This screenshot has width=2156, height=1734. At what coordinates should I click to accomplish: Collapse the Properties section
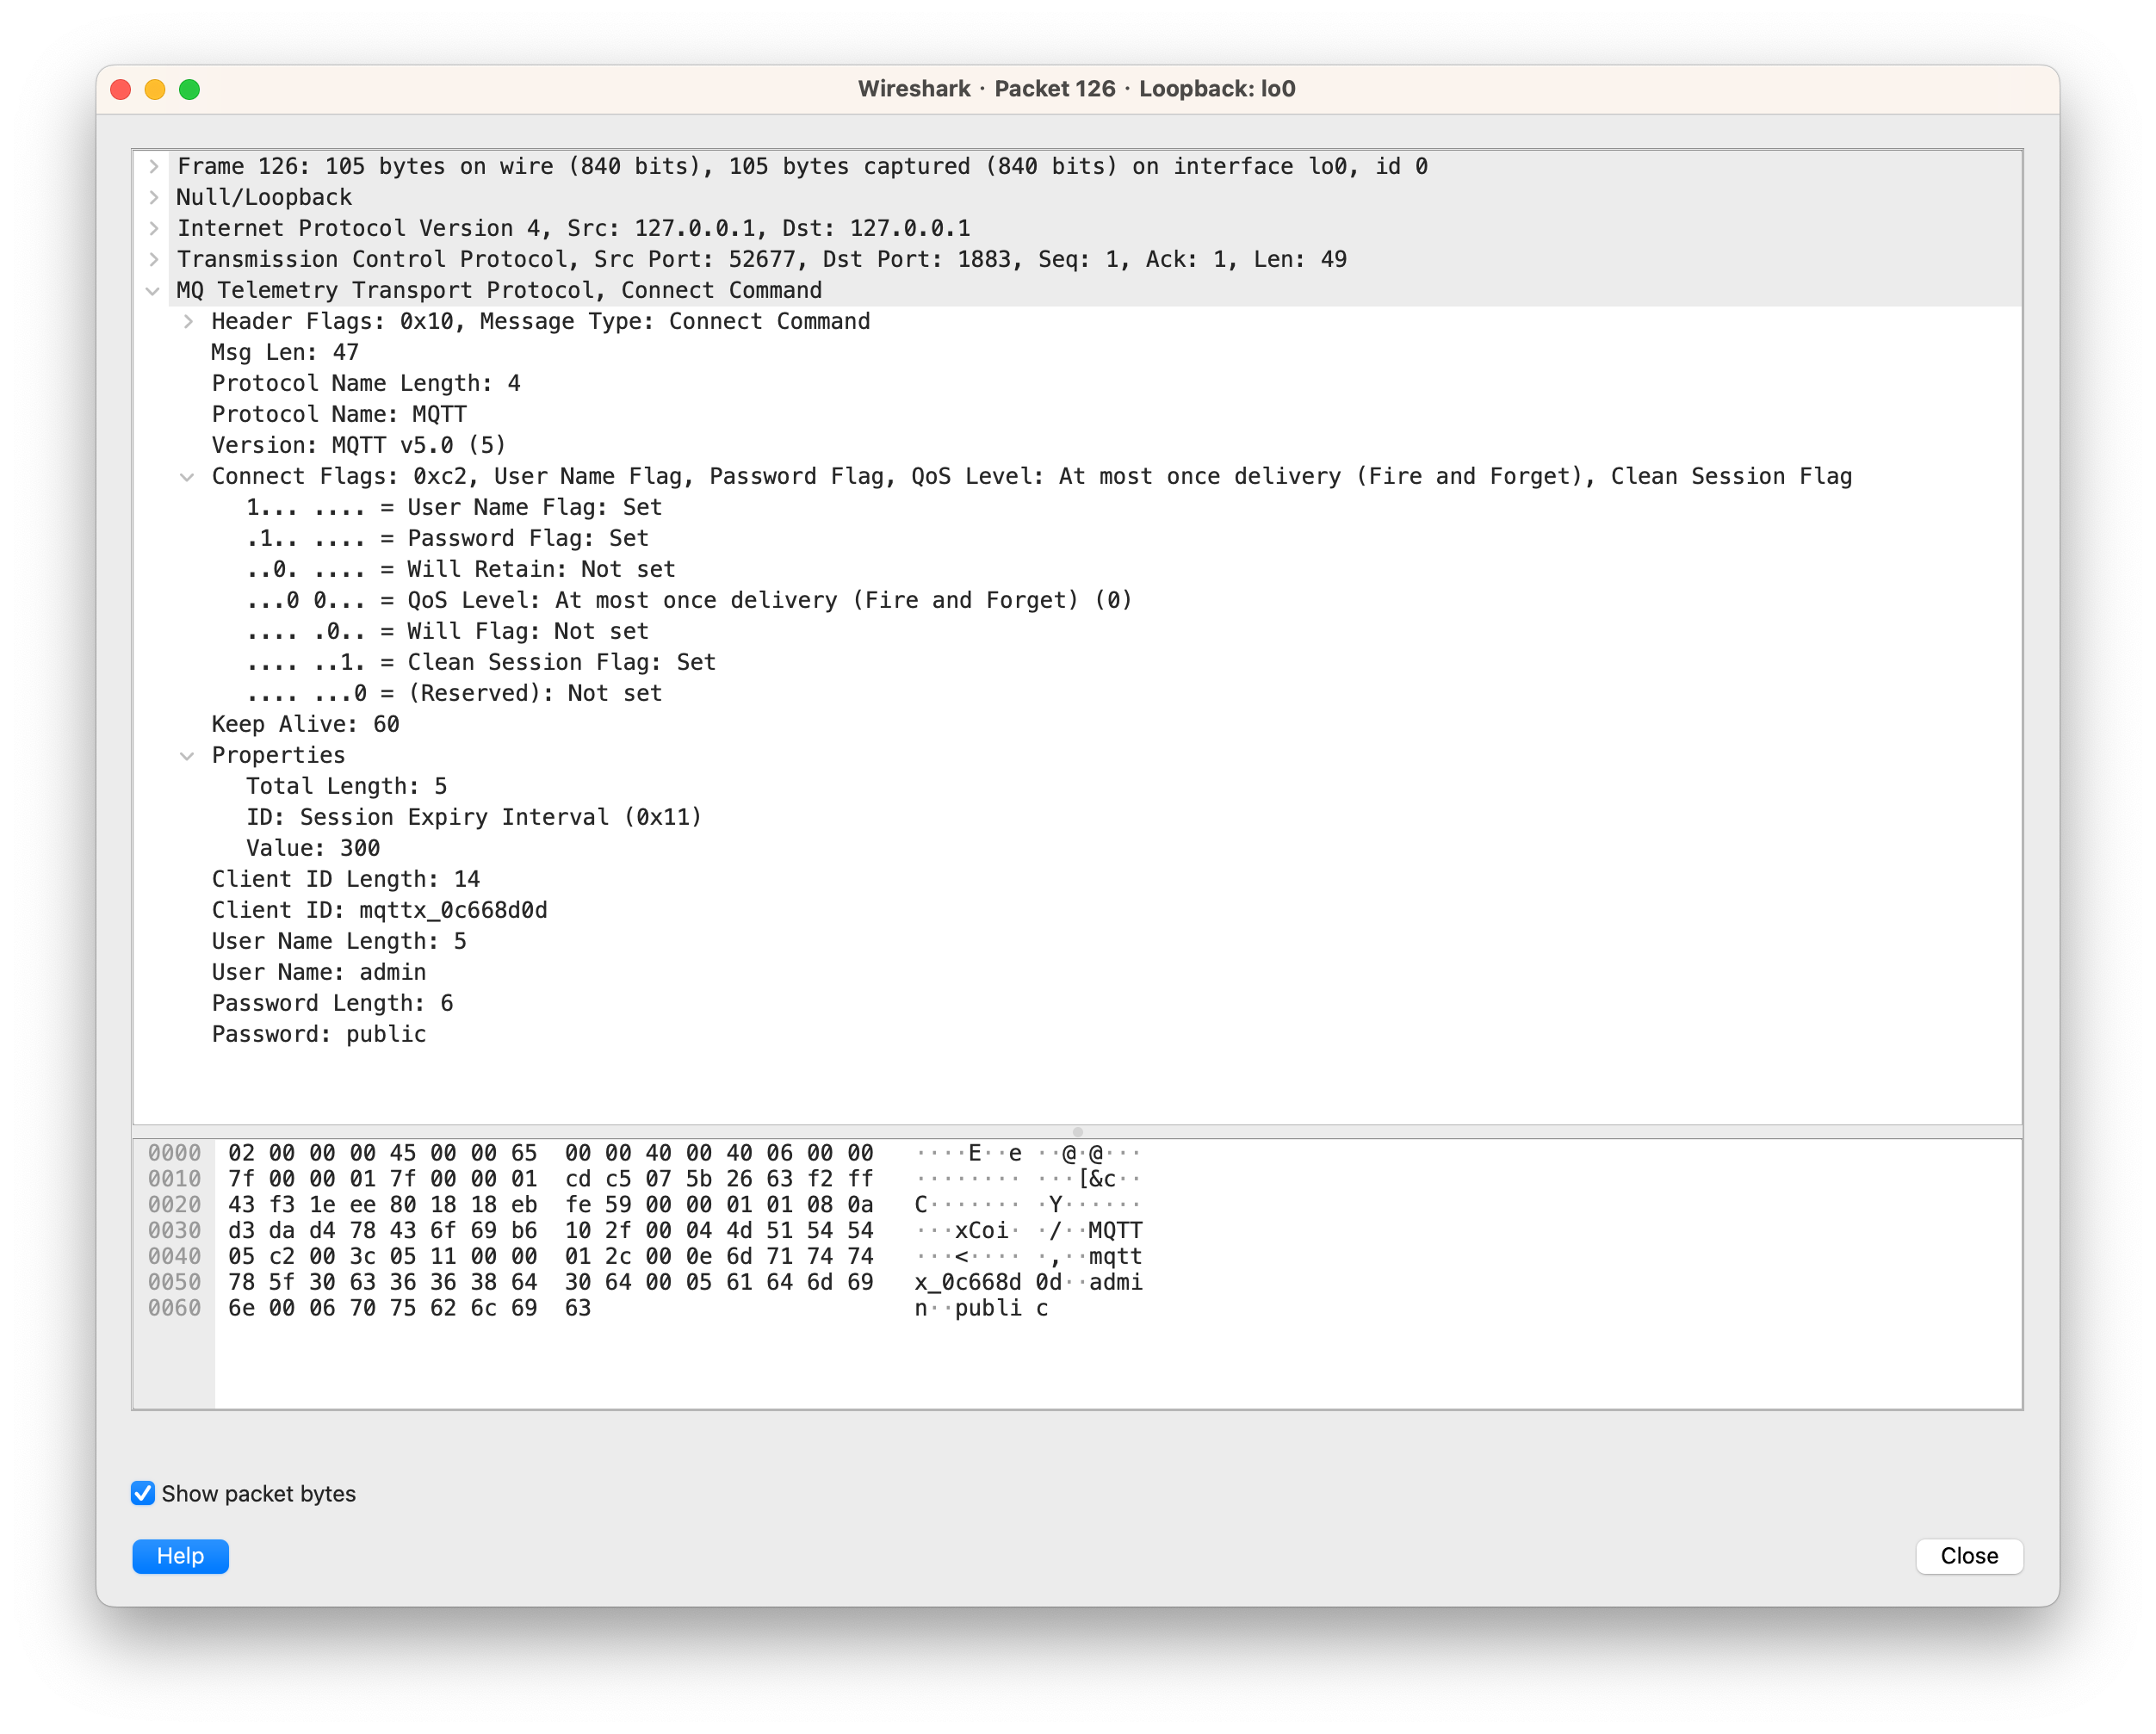188,755
